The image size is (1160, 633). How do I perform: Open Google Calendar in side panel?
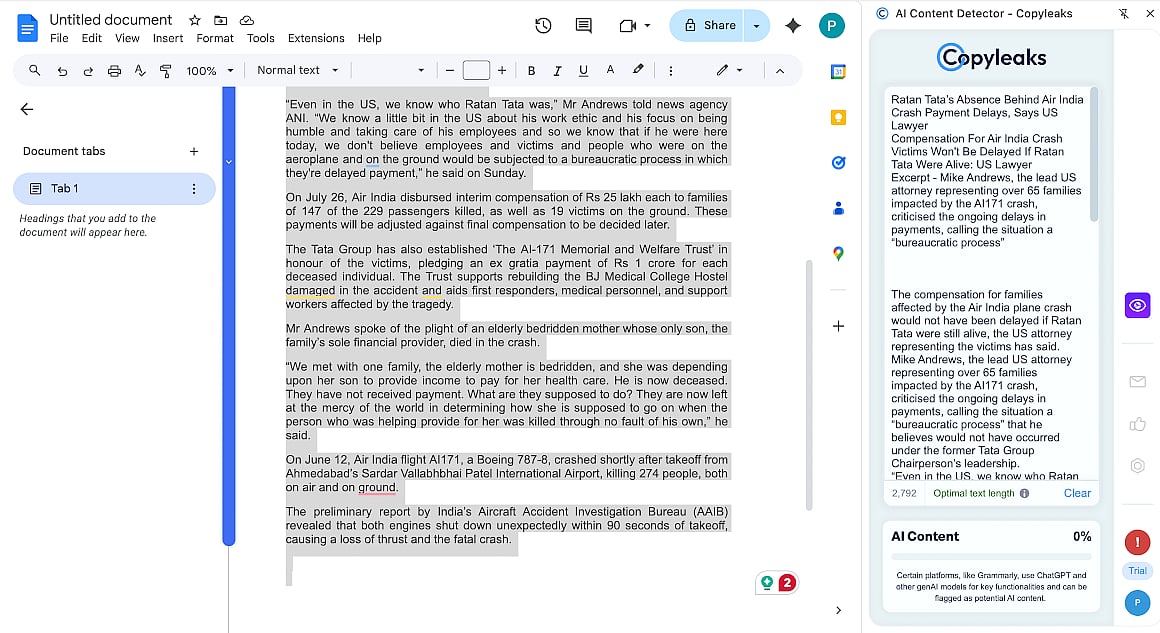tap(838, 71)
